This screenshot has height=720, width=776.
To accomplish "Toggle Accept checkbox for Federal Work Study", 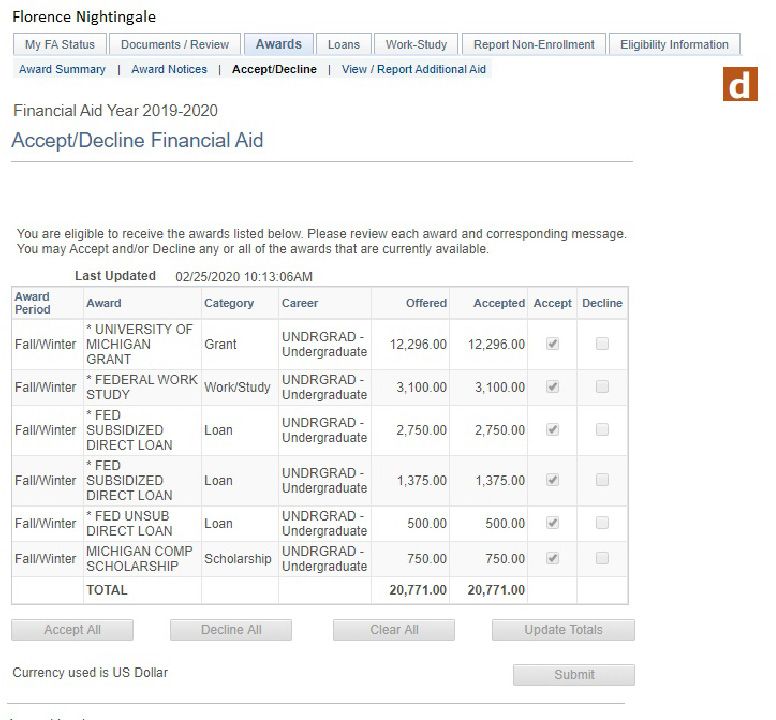I will pyautogui.click(x=552, y=386).
